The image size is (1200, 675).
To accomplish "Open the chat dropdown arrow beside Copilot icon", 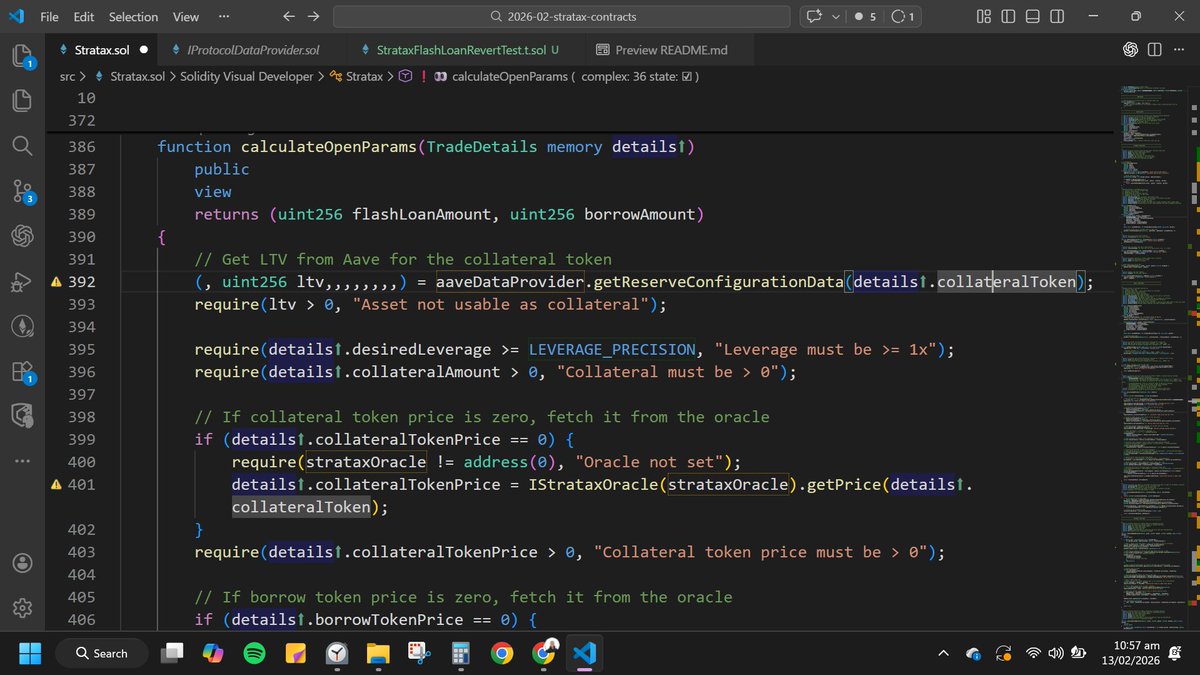I will click(836, 16).
